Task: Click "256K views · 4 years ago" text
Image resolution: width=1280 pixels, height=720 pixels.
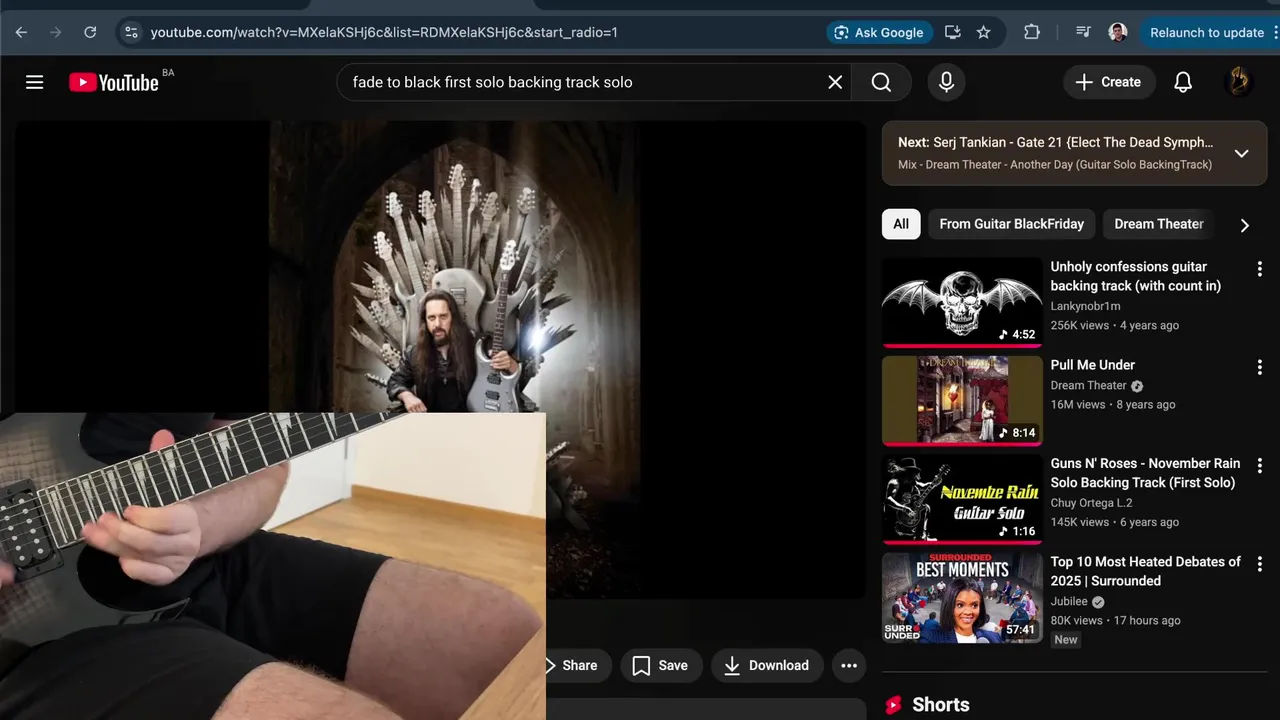Action: [x=1115, y=325]
